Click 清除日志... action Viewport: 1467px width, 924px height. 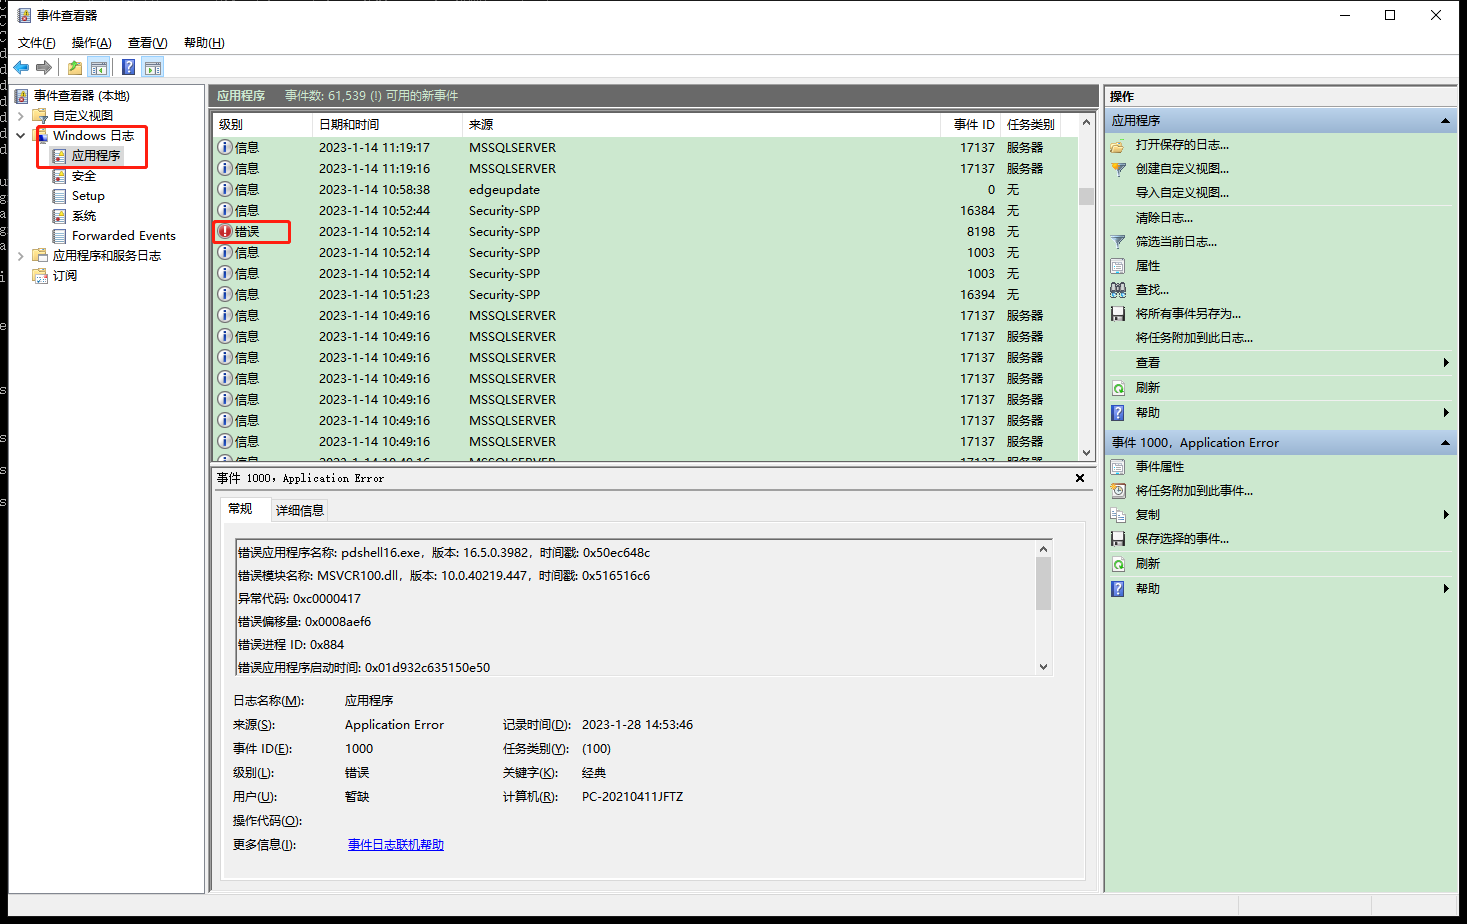coord(1164,218)
